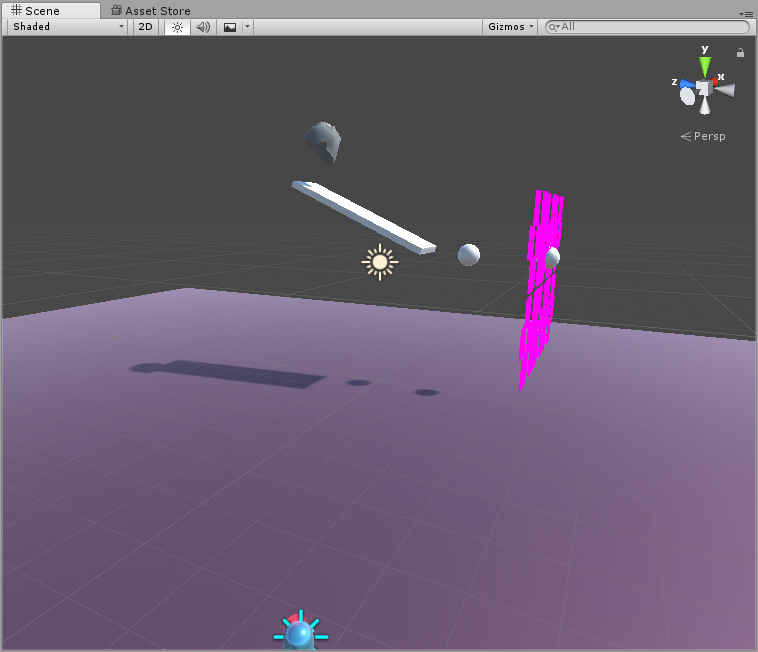758x652 pixels.
Task: Toggle Persp projection label
Action: click(703, 136)
